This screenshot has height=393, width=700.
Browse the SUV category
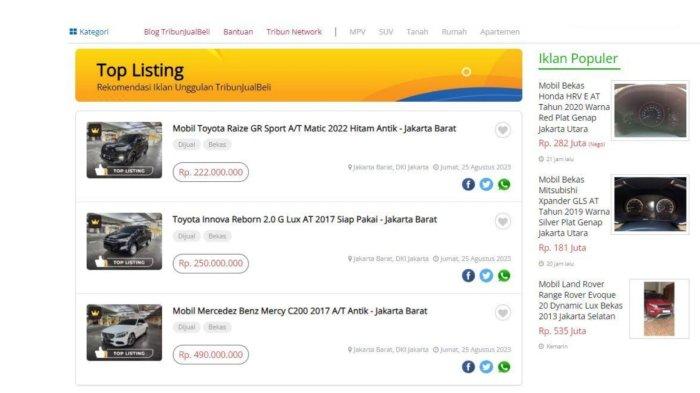click(386, 32)
